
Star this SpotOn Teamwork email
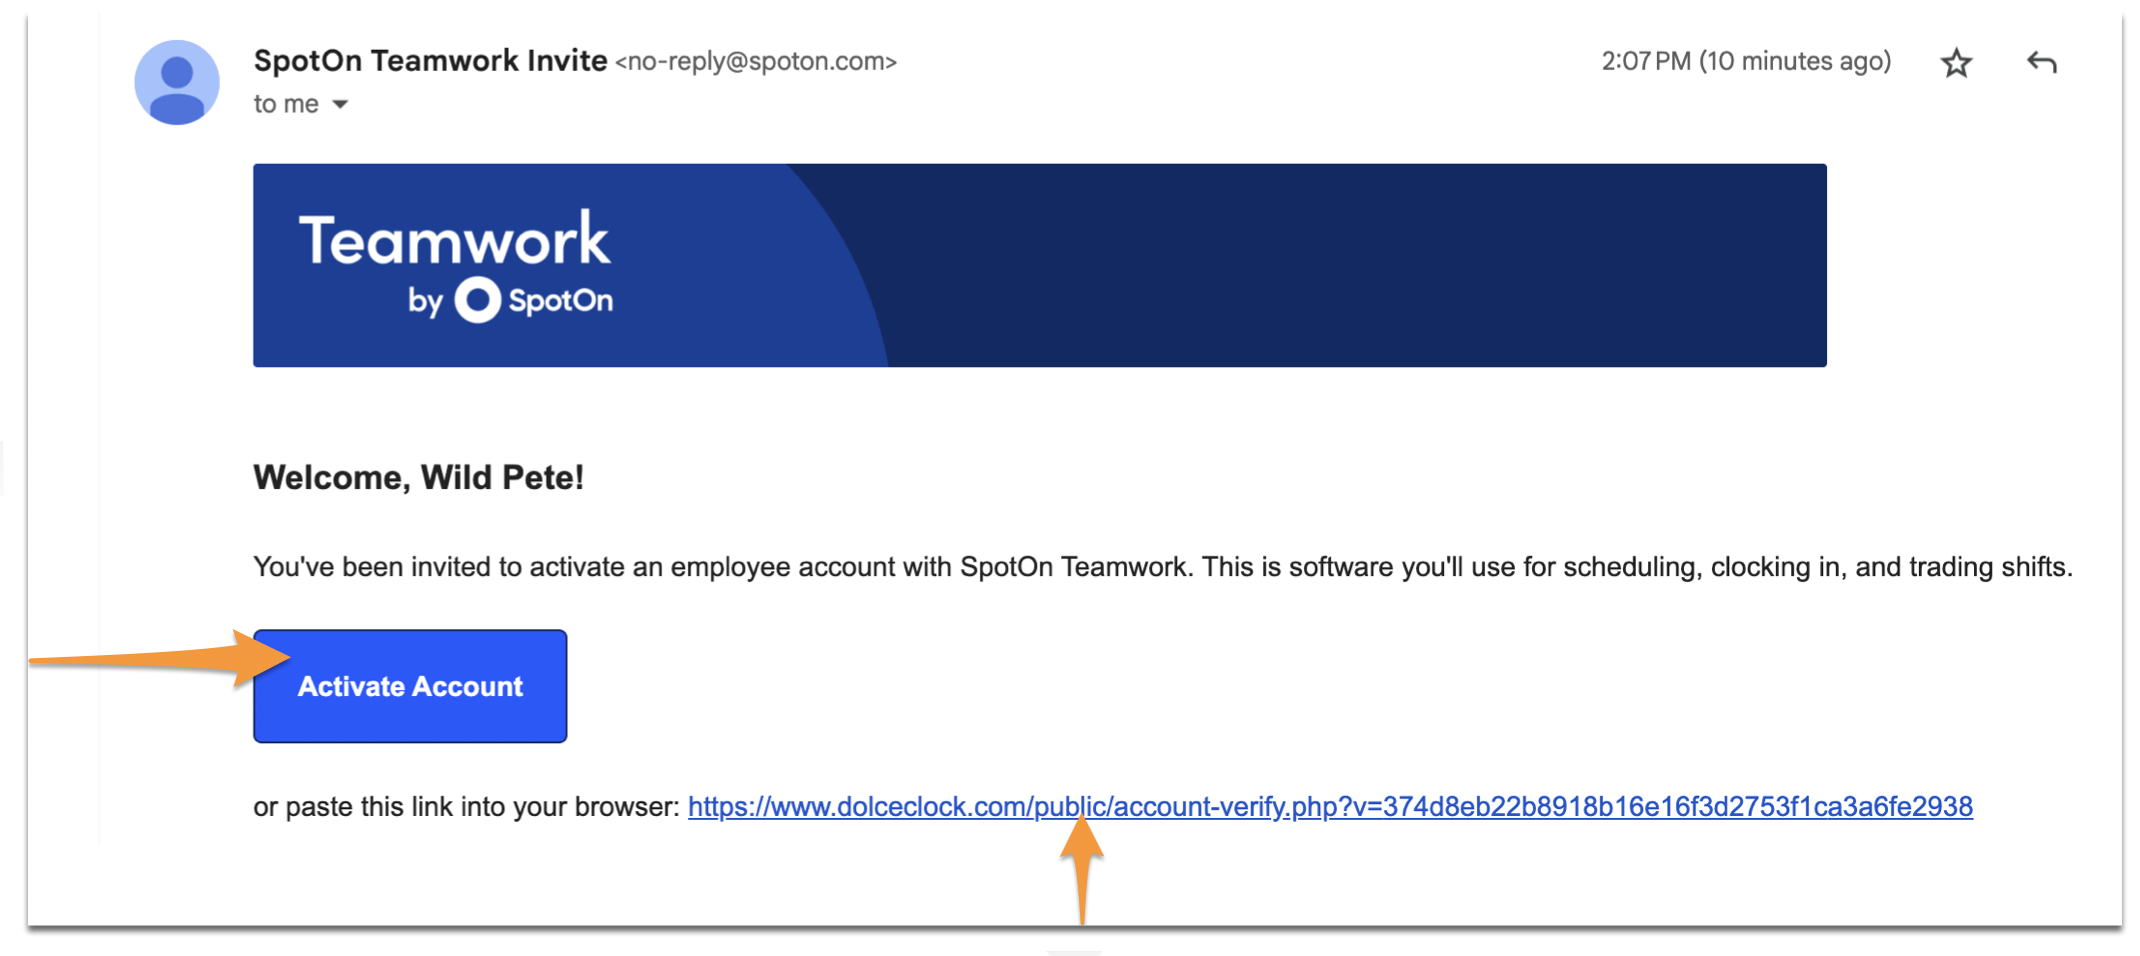[1956, 63]
